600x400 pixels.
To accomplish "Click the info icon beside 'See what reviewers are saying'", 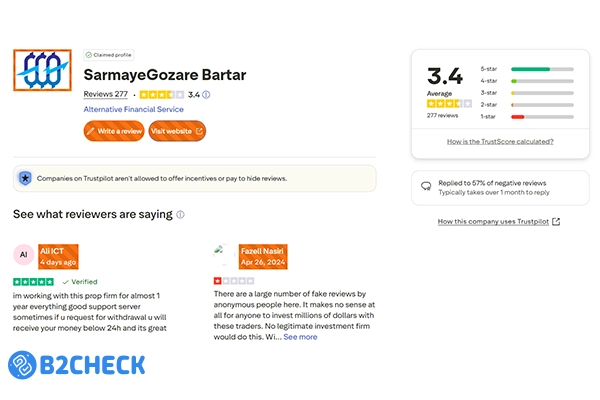I will click(181, 214).
